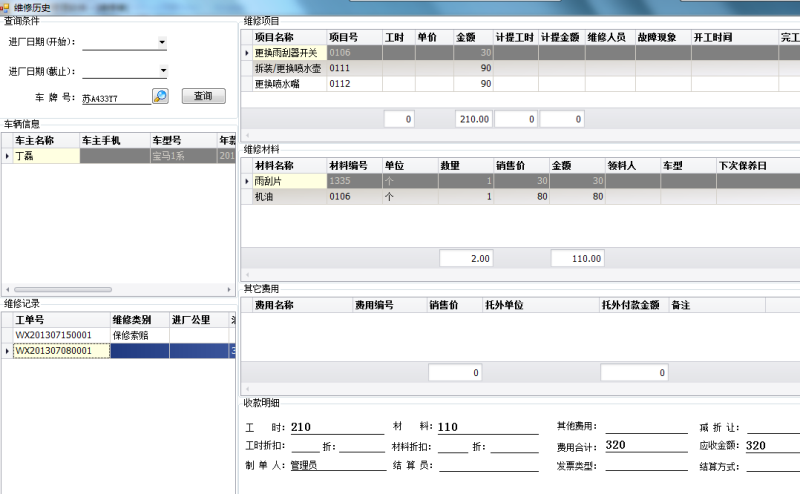Click the 材料编号 column header
The width and height of the screenshot is (800, 494).
(355, 166)
